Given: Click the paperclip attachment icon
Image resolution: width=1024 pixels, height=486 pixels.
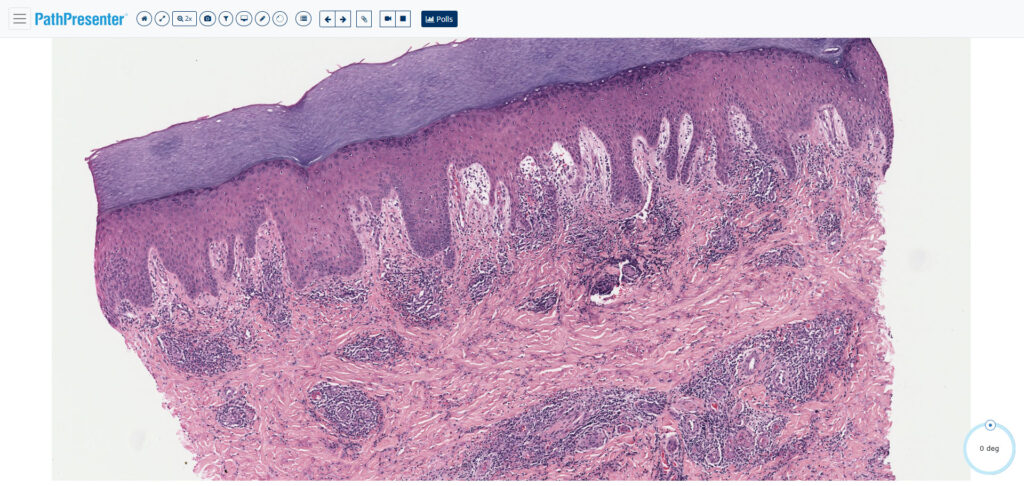Looking at the screenshot, I should (364, 19).
